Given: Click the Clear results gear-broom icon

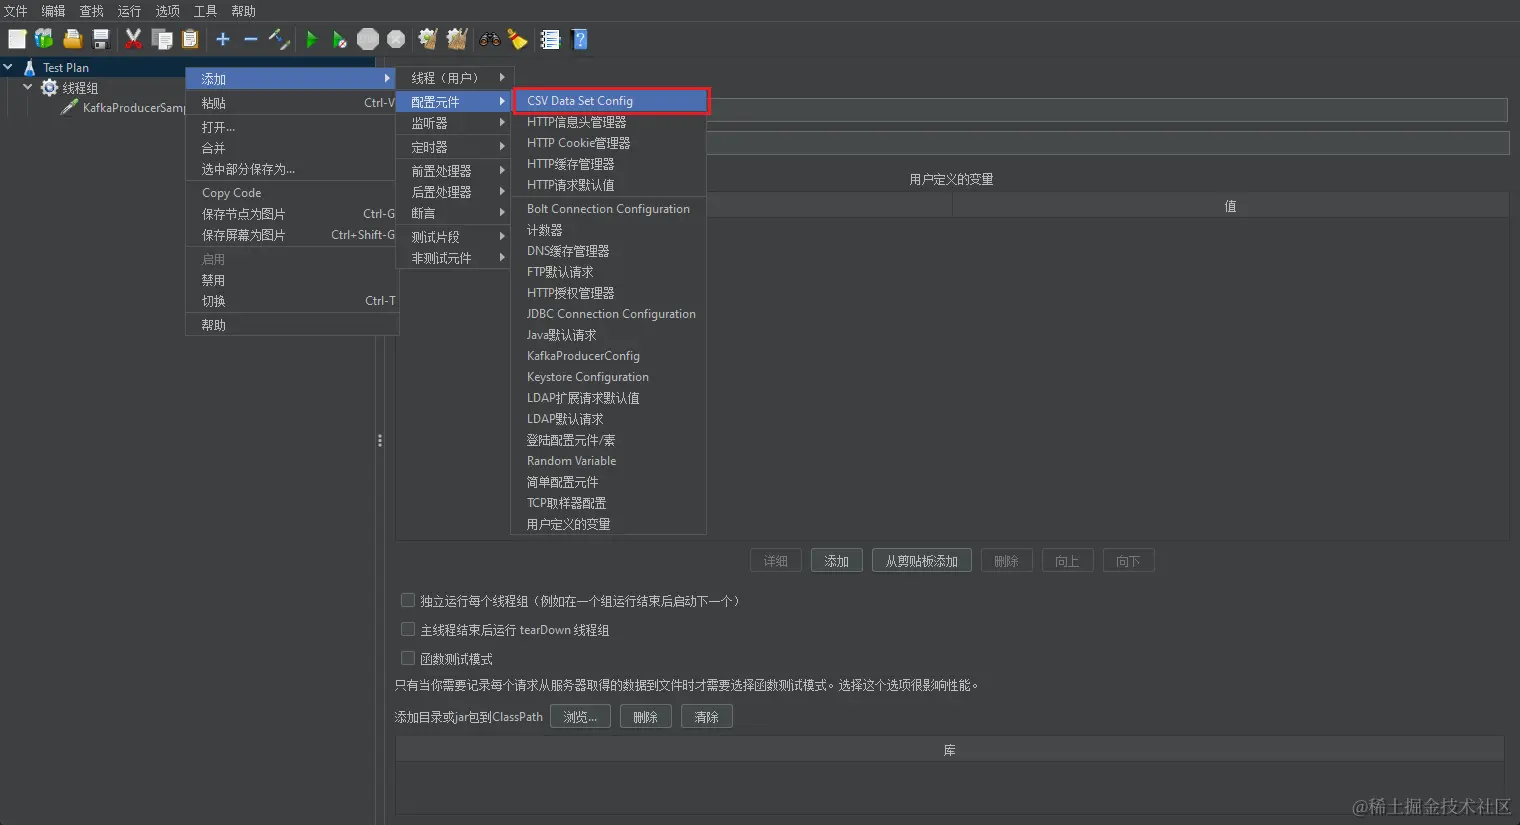Looking at the screenshot, I should coord(428,39).
